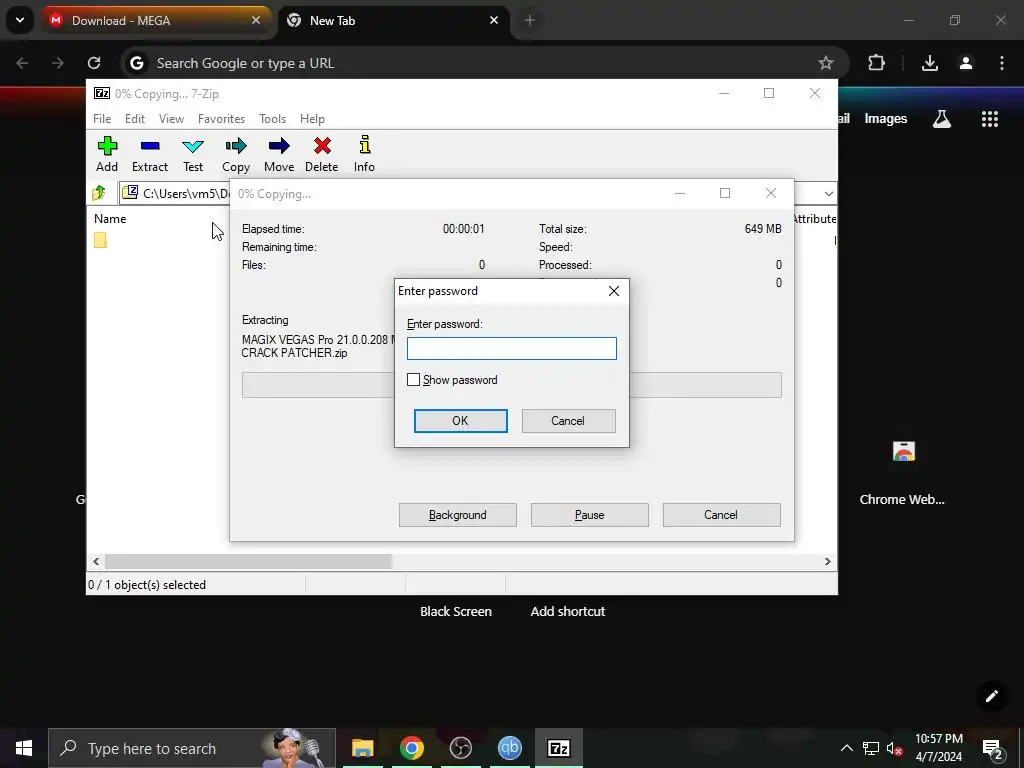Click the extraction progress bar
This screenshot has width=1024, height=768.
pyautogui.click(x=511, y=385)
